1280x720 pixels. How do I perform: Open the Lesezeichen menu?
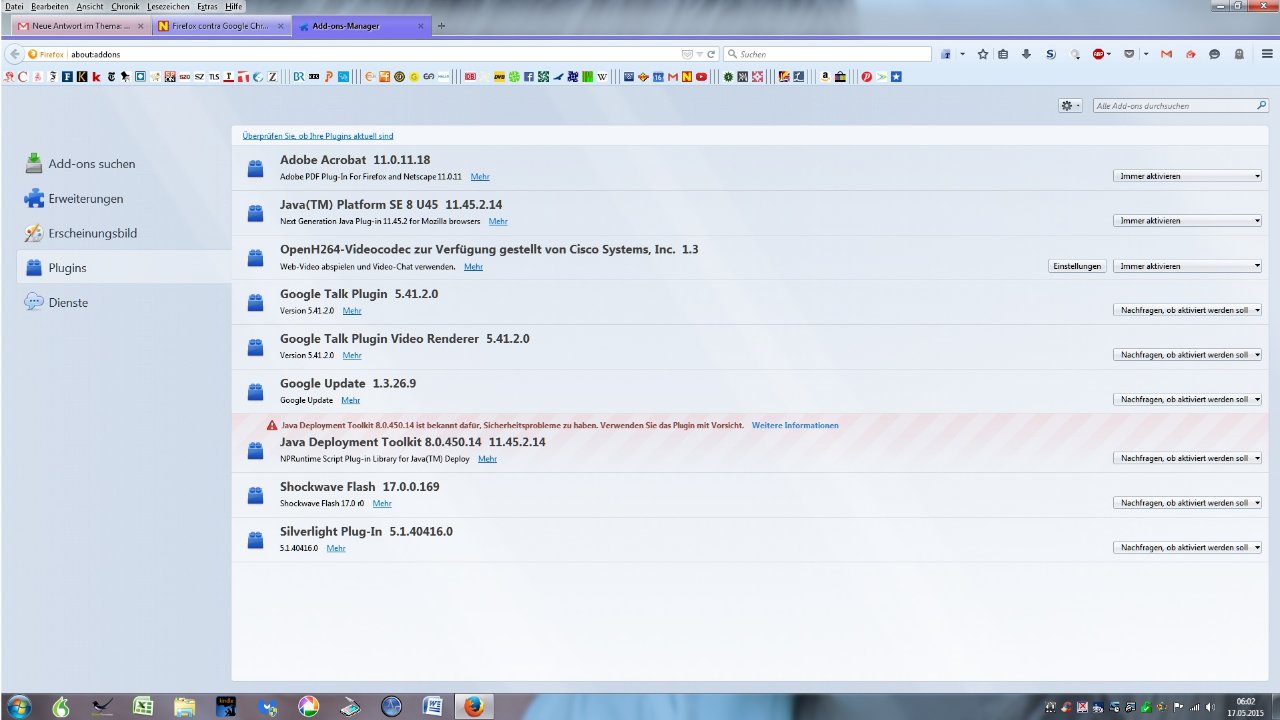tap(168, 6)
